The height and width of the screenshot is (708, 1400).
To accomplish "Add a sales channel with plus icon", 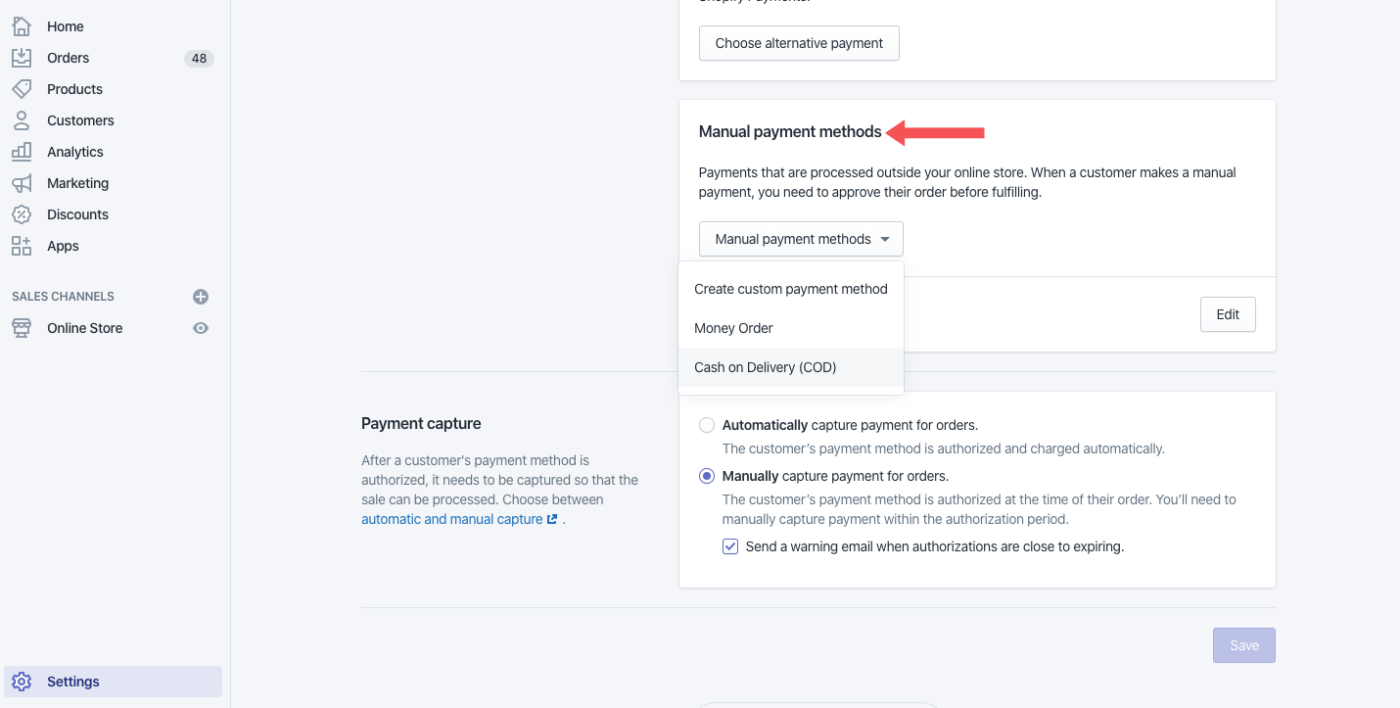I will click(200, 297).
